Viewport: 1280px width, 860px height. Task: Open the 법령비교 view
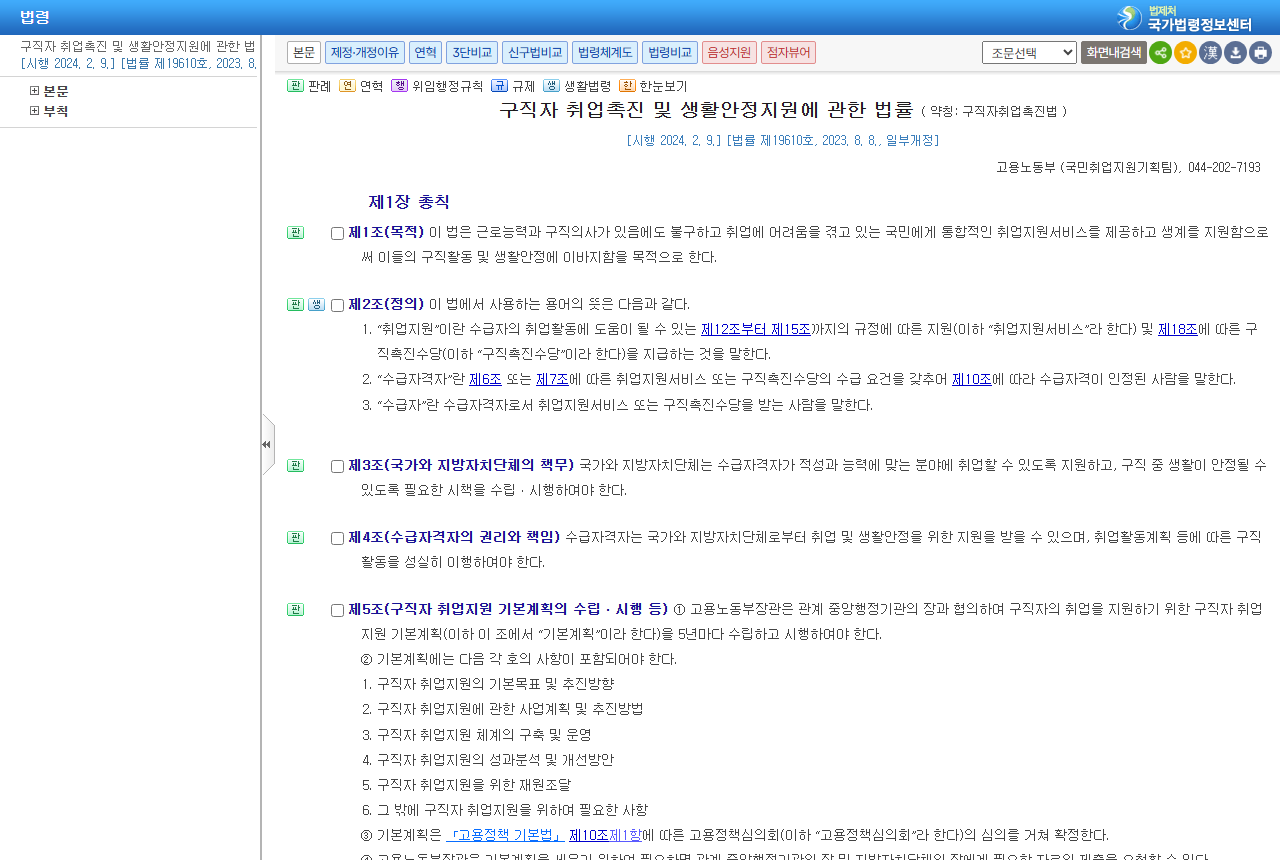pyautogui.click(x=670, y=52)
